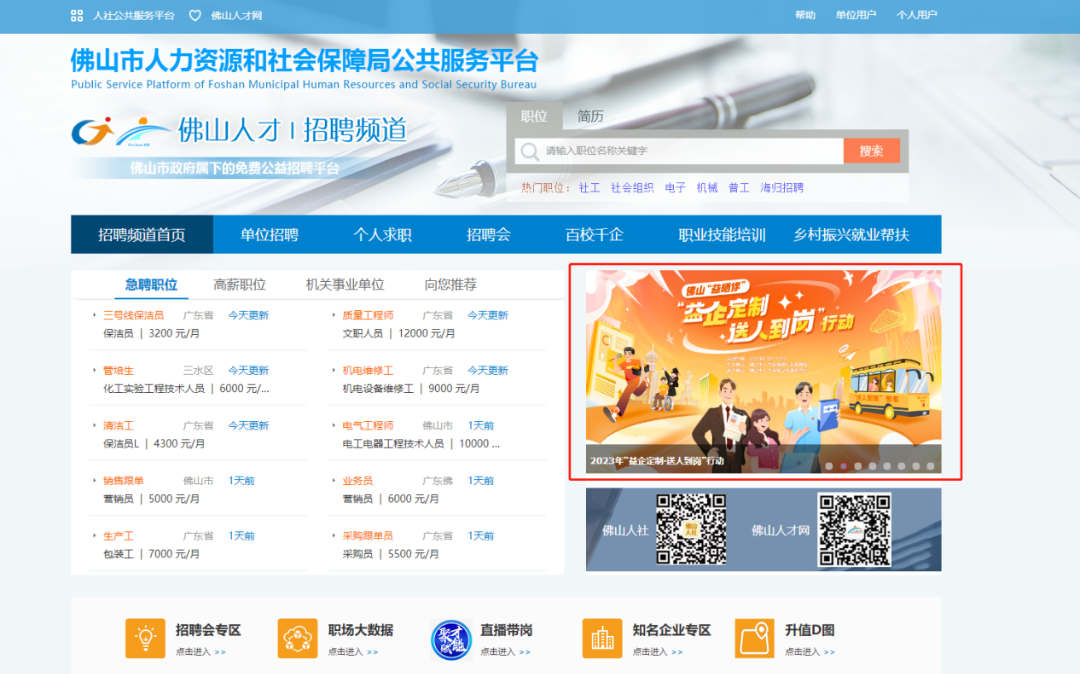Open the 质量工程师 job listing

[368, 315]
